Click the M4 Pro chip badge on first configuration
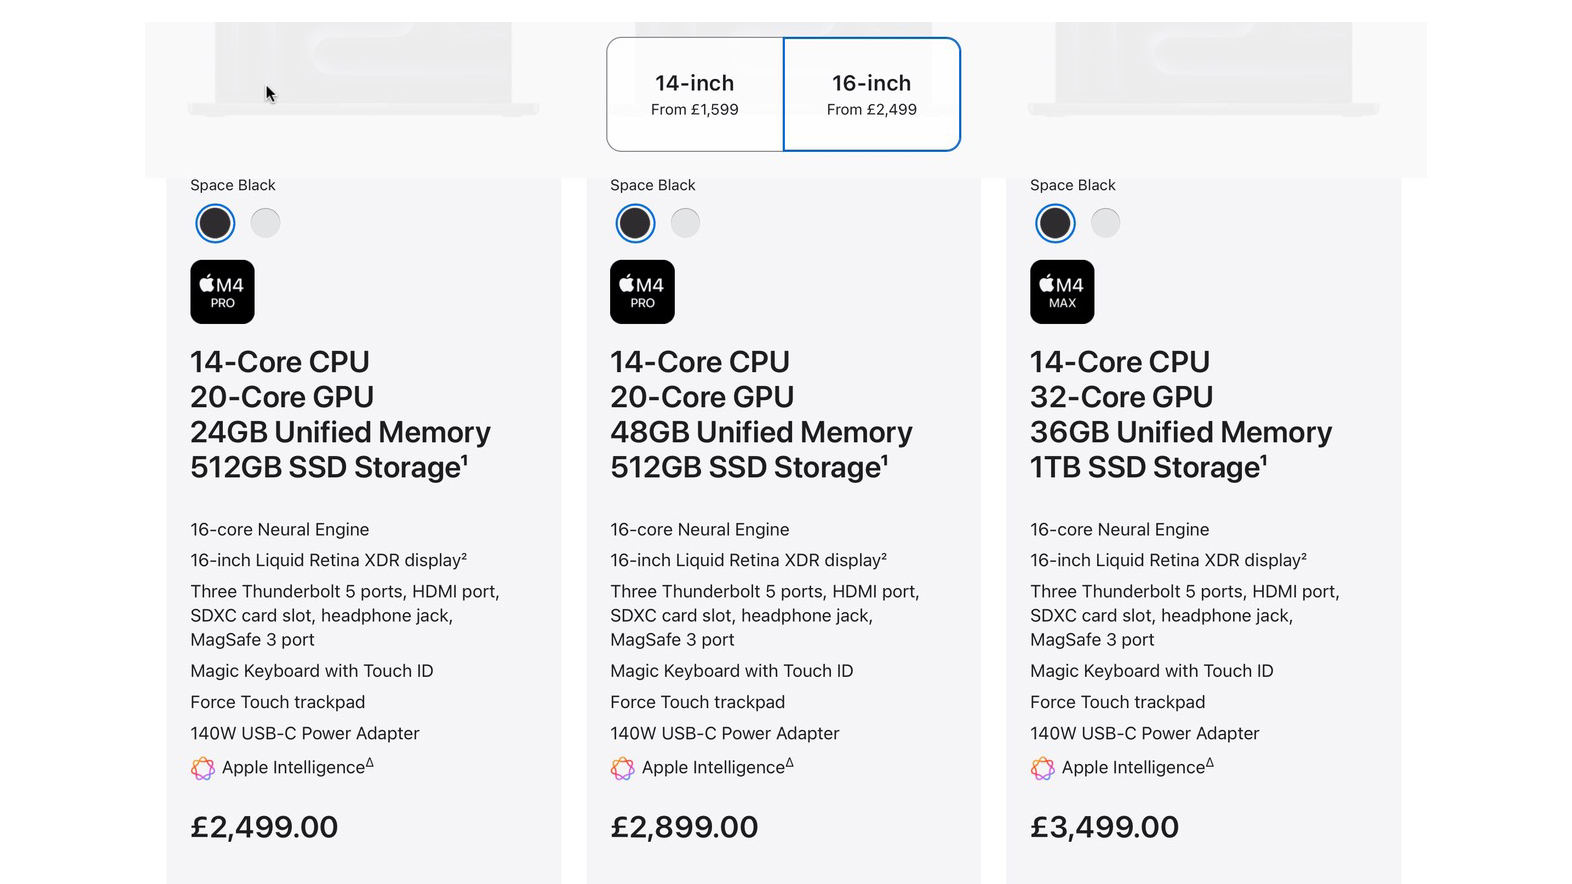Screen dimensions: 1572x884 pyautogui.click(x=221, y=291)
